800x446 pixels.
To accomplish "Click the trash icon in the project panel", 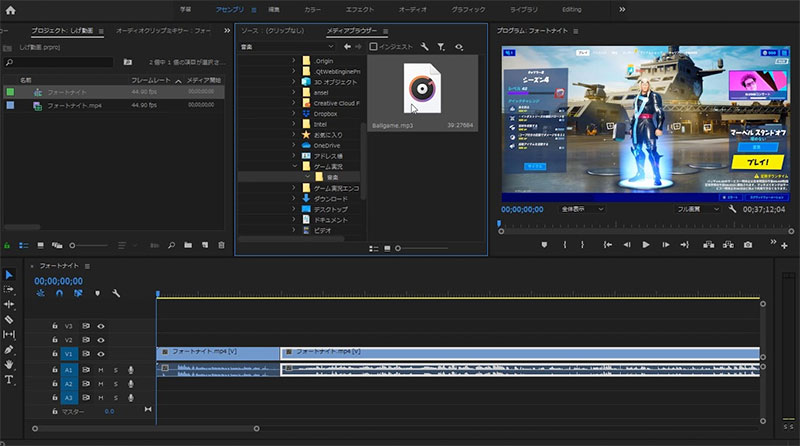I will coord(221,244).
